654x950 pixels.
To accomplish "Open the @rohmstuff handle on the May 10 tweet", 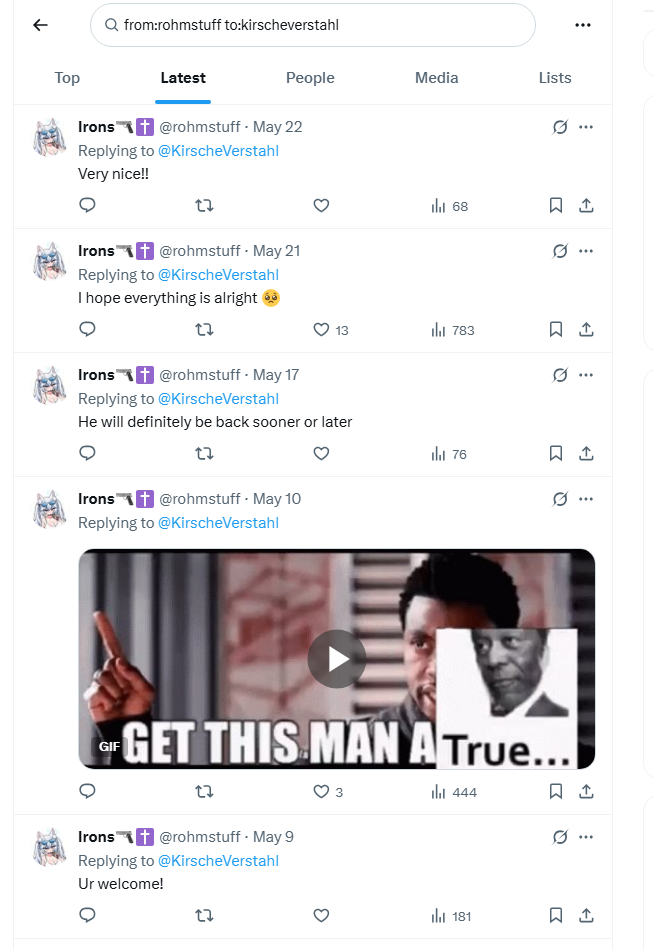I will click(x=199, y=499).
